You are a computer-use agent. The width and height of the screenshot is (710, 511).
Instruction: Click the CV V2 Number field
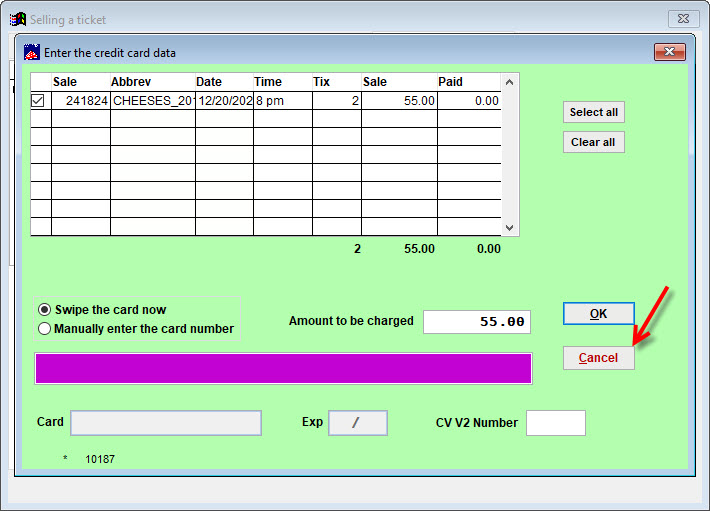[555, 423]
